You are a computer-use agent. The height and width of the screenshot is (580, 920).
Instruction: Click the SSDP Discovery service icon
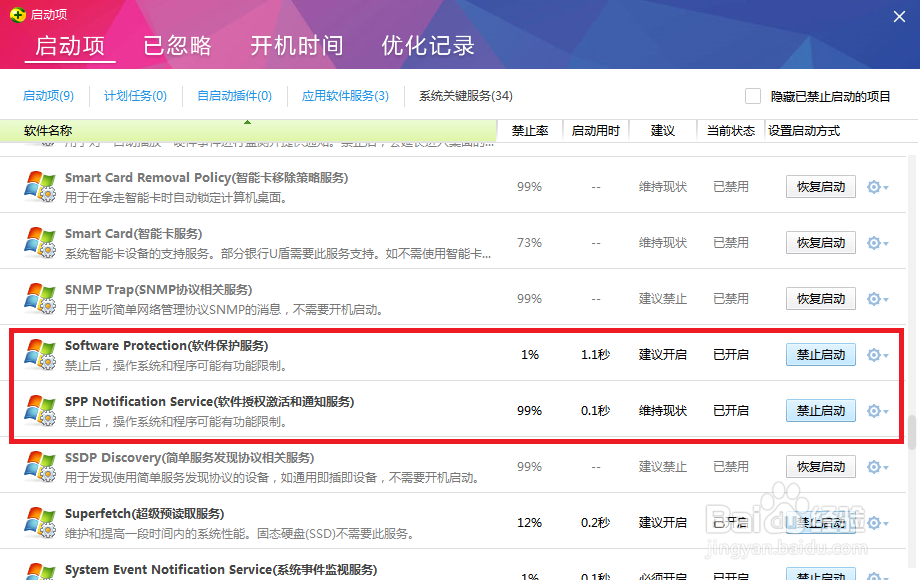[40, 466]
